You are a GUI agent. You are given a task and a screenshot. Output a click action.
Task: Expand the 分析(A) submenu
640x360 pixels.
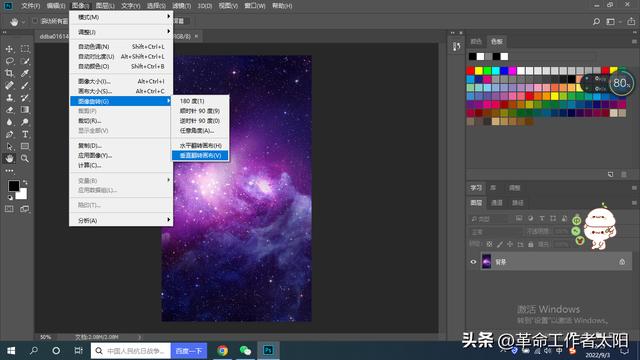[x=121, y=220]
